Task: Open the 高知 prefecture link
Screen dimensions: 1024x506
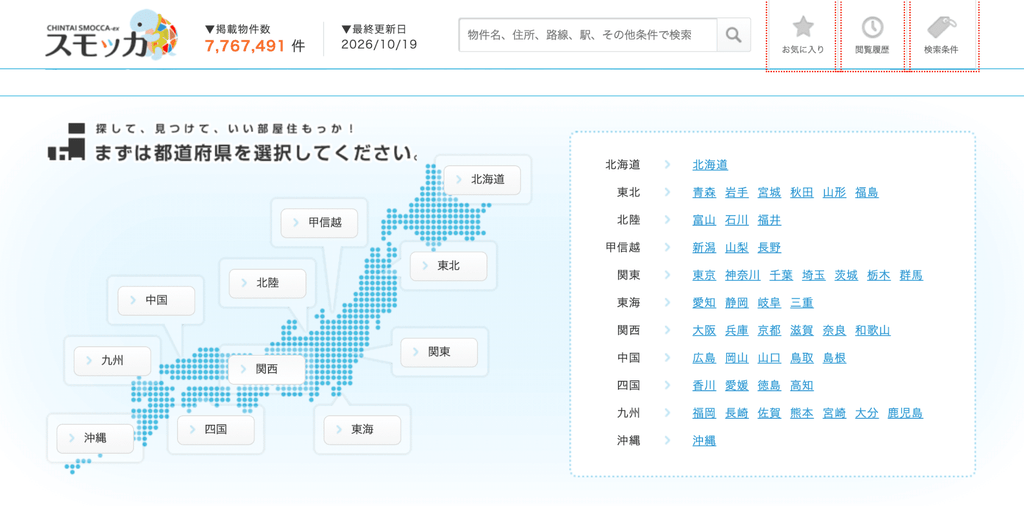Action: (x=802, y=385)
